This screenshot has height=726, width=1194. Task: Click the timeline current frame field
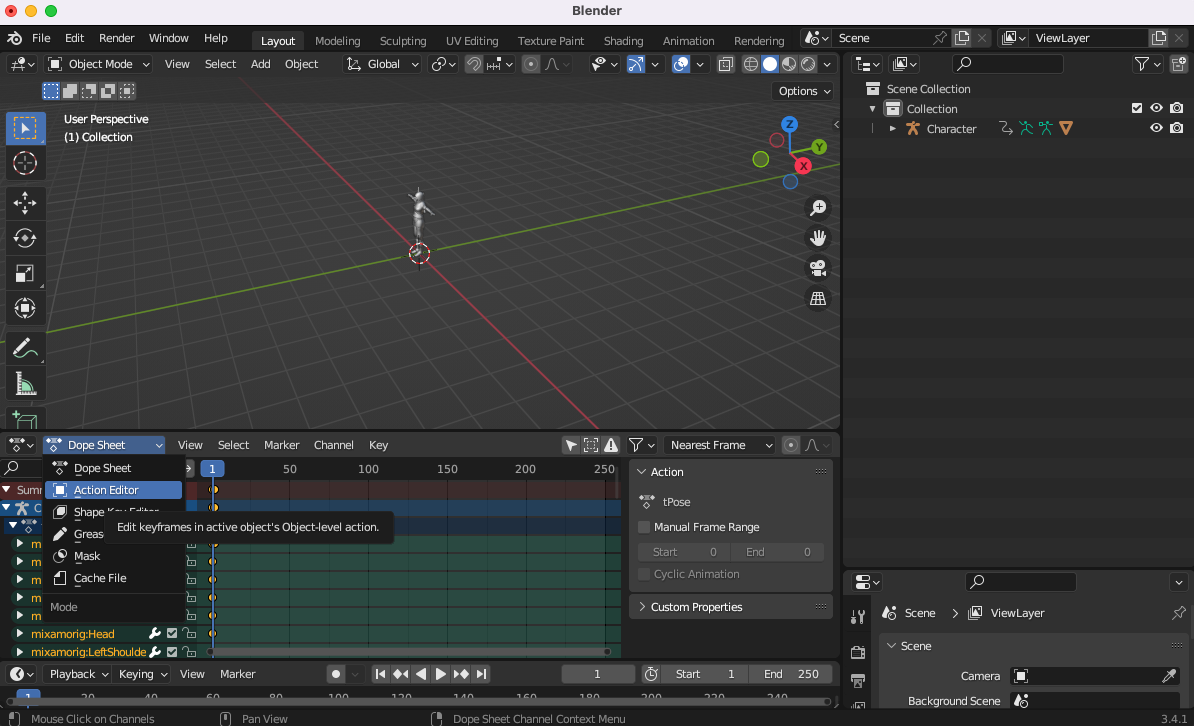598,674
